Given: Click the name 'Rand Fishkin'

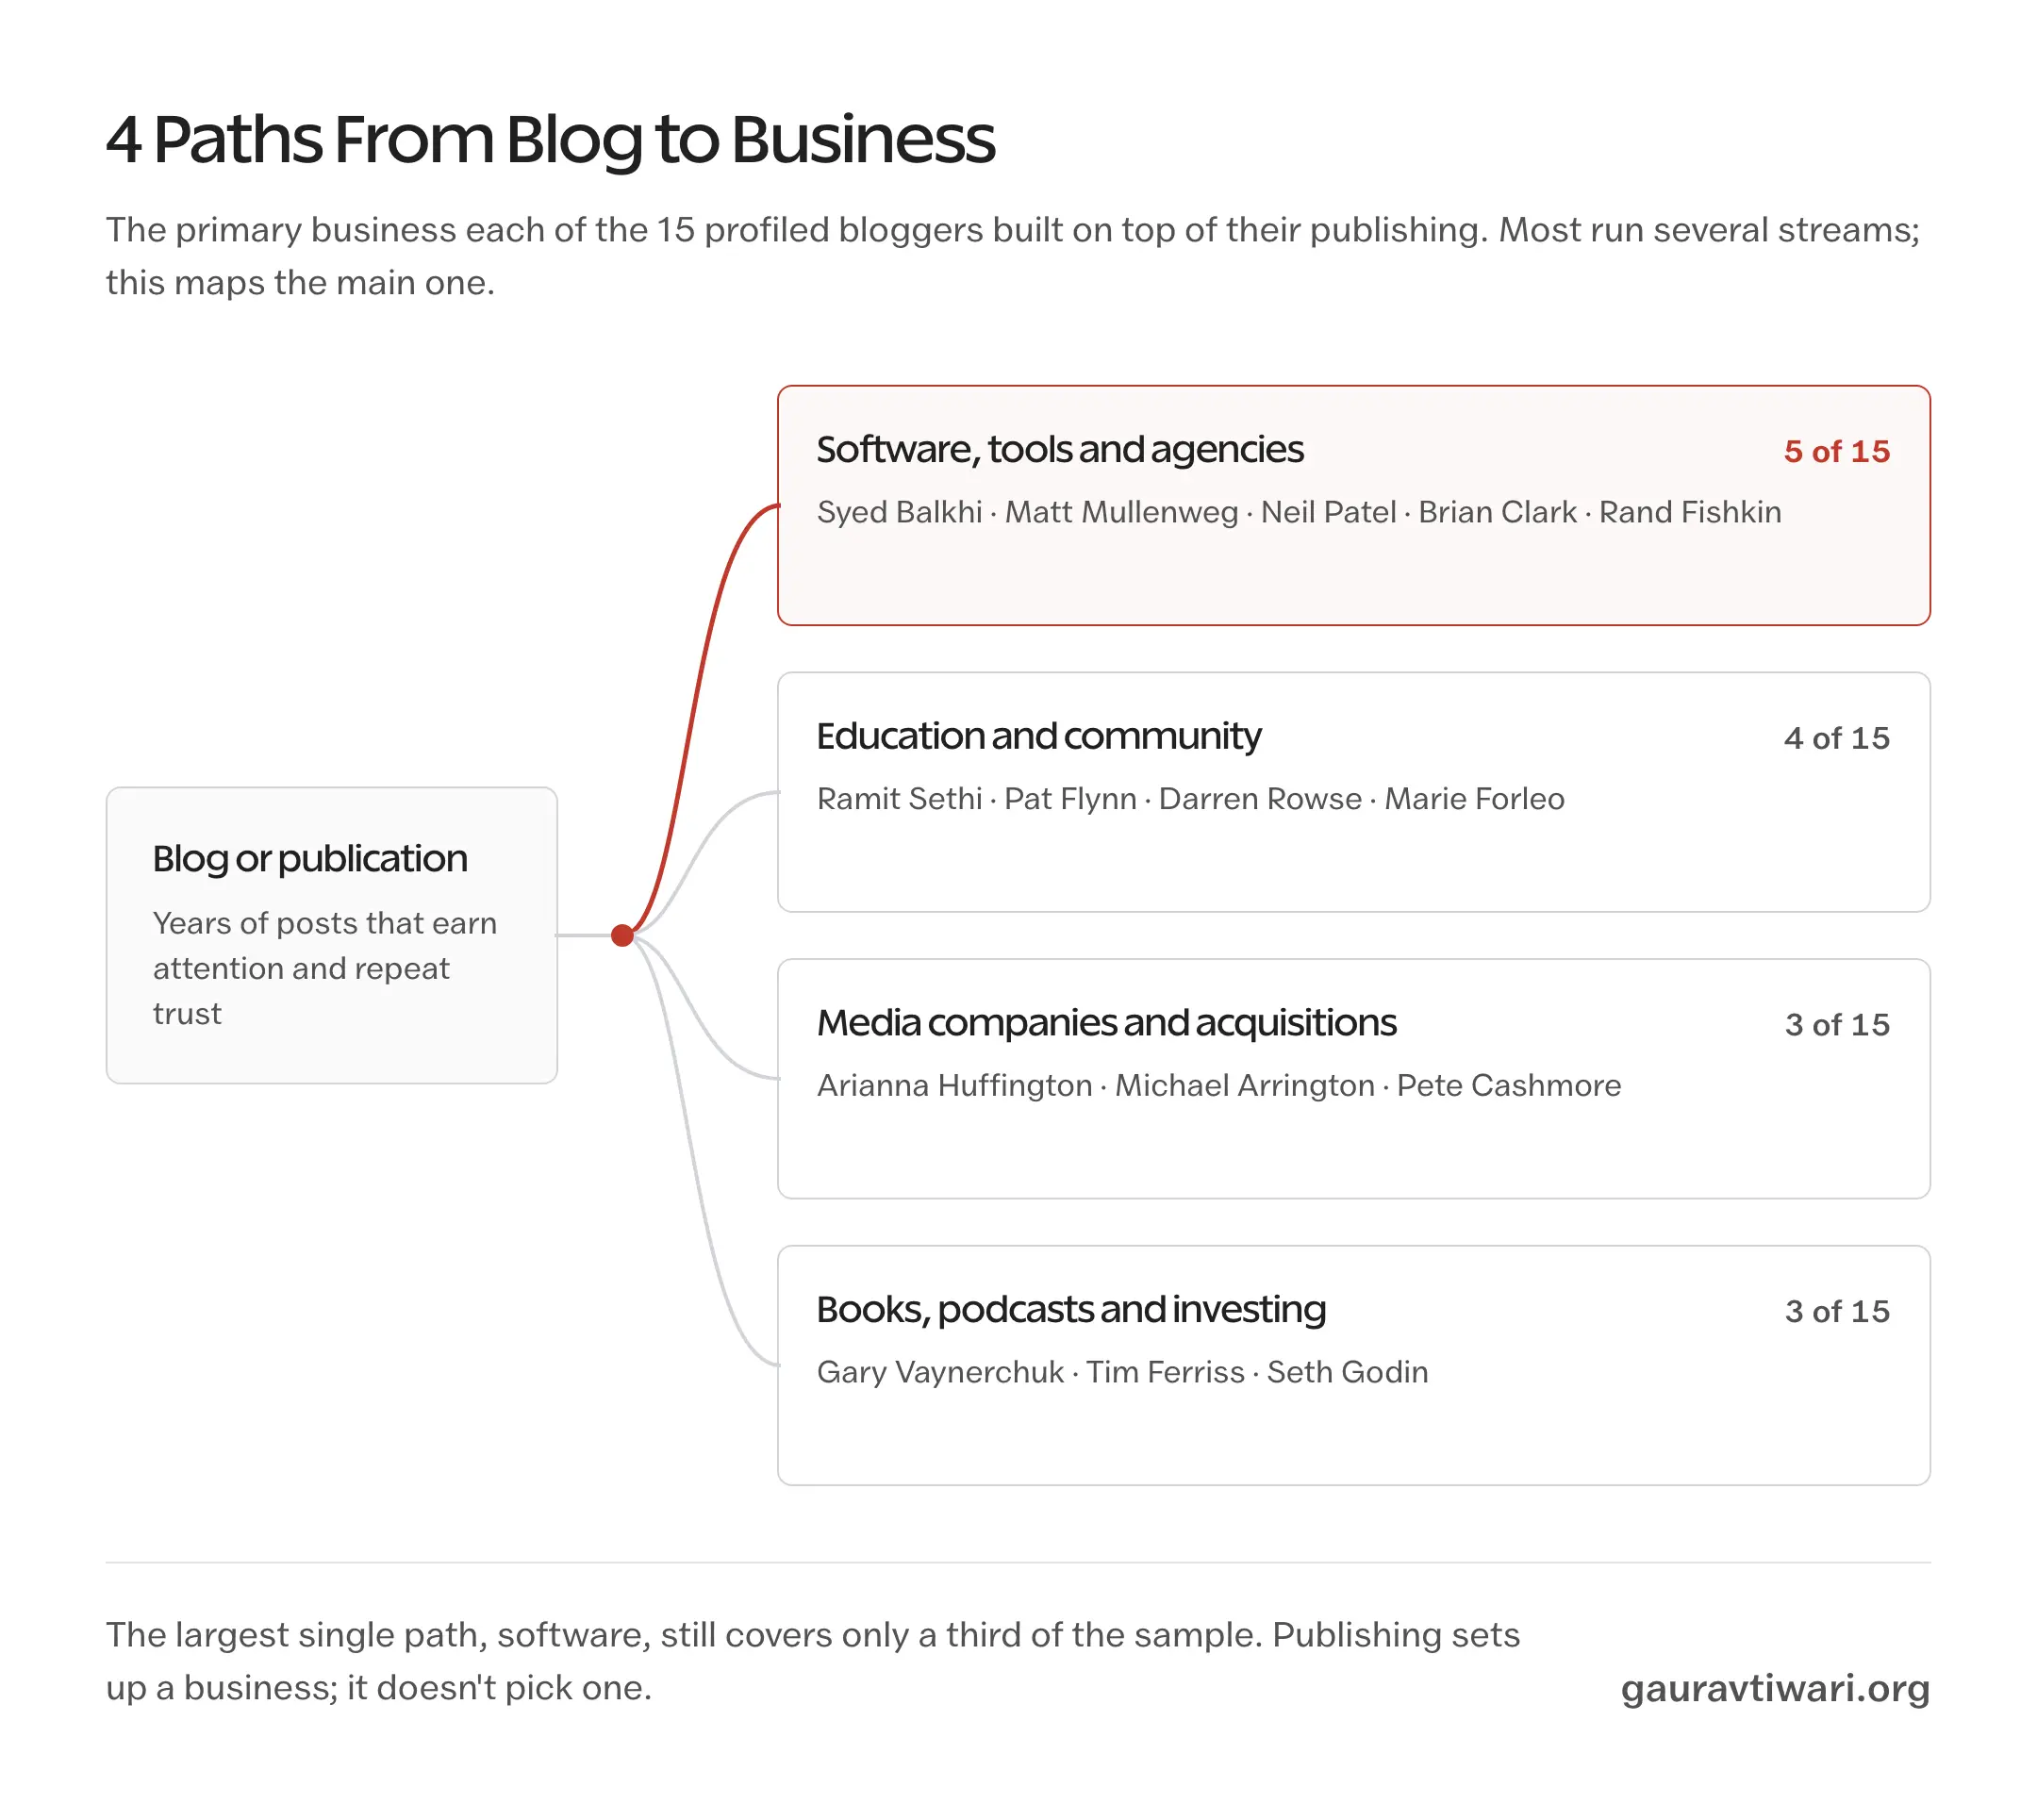Looking at the screenshot, I should pyautogui.click(x=1690, y=512).
